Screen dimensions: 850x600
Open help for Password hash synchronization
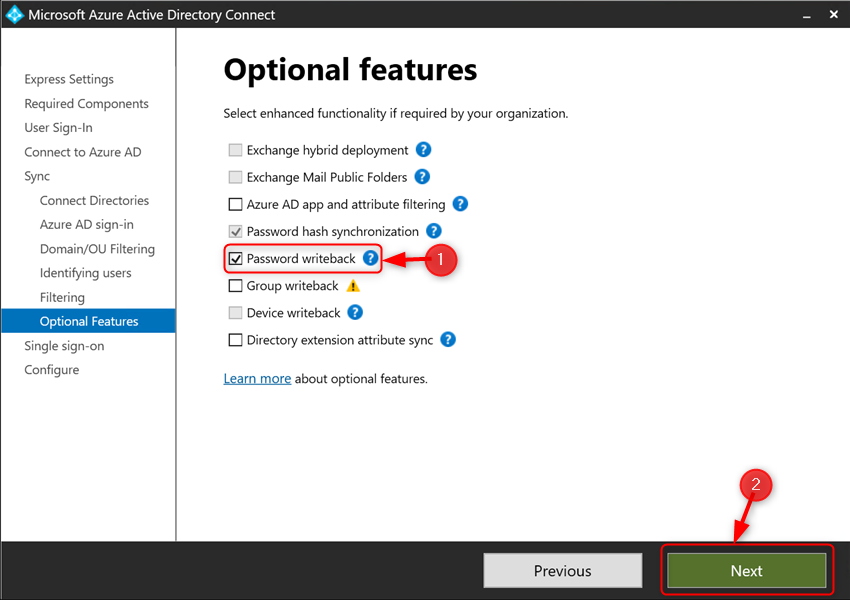[x=434, y=231]
